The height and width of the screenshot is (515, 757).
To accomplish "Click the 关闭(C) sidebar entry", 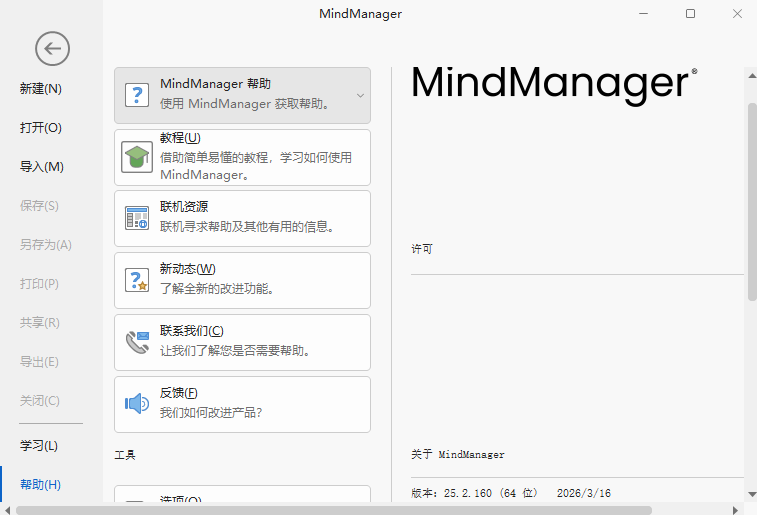I will pos(40,401).
